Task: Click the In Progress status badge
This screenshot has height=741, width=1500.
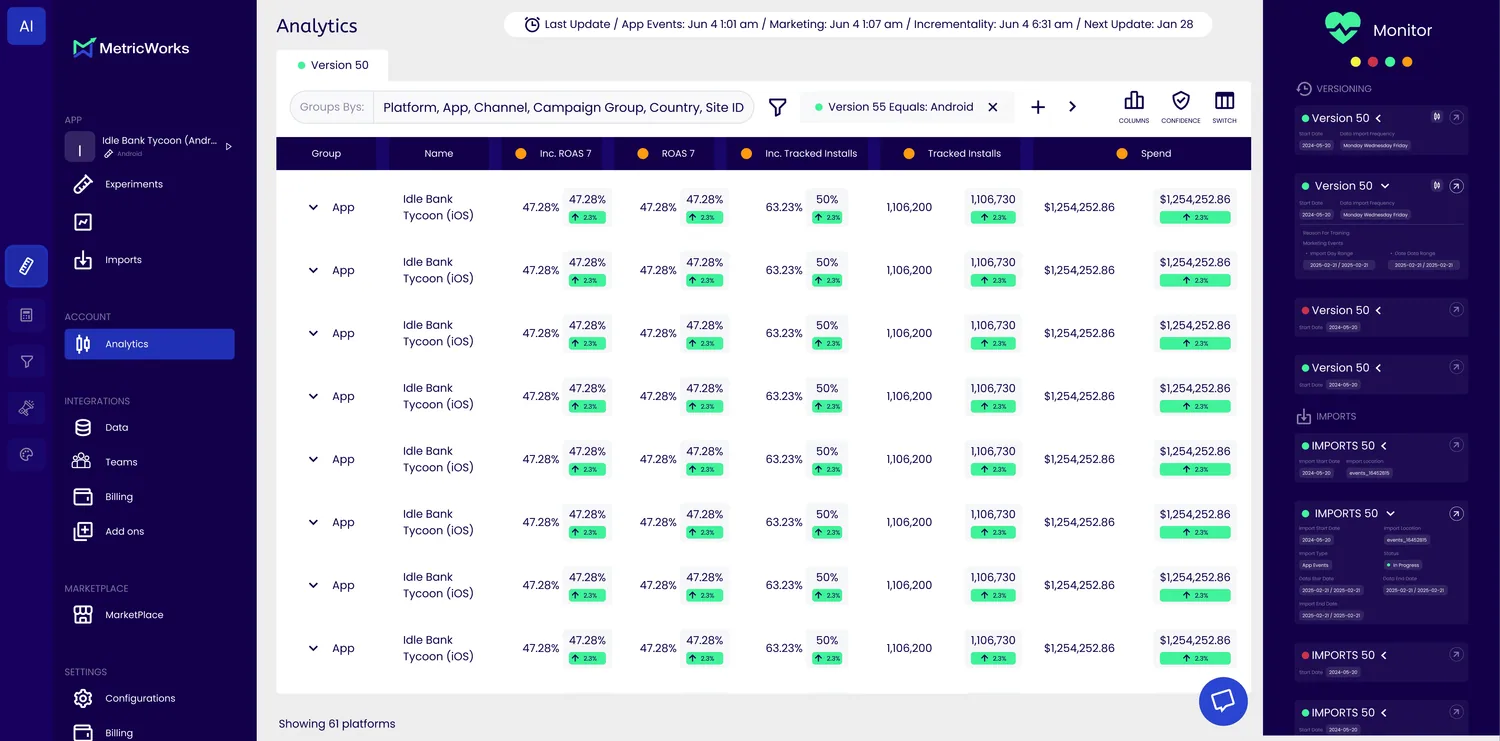Action: pyautogui.click(x=1403, y=565)
